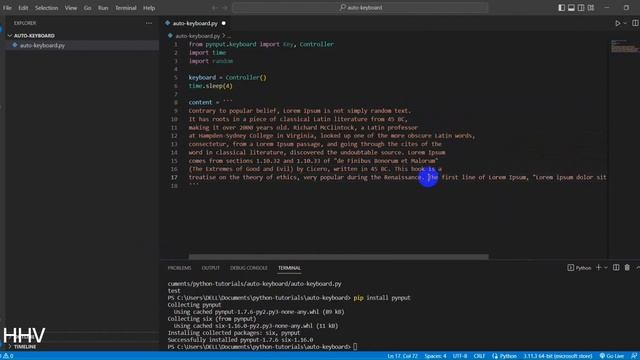
Task: Switch to the auto-keyboard.py editor tab
Action: tap(195, 23)
